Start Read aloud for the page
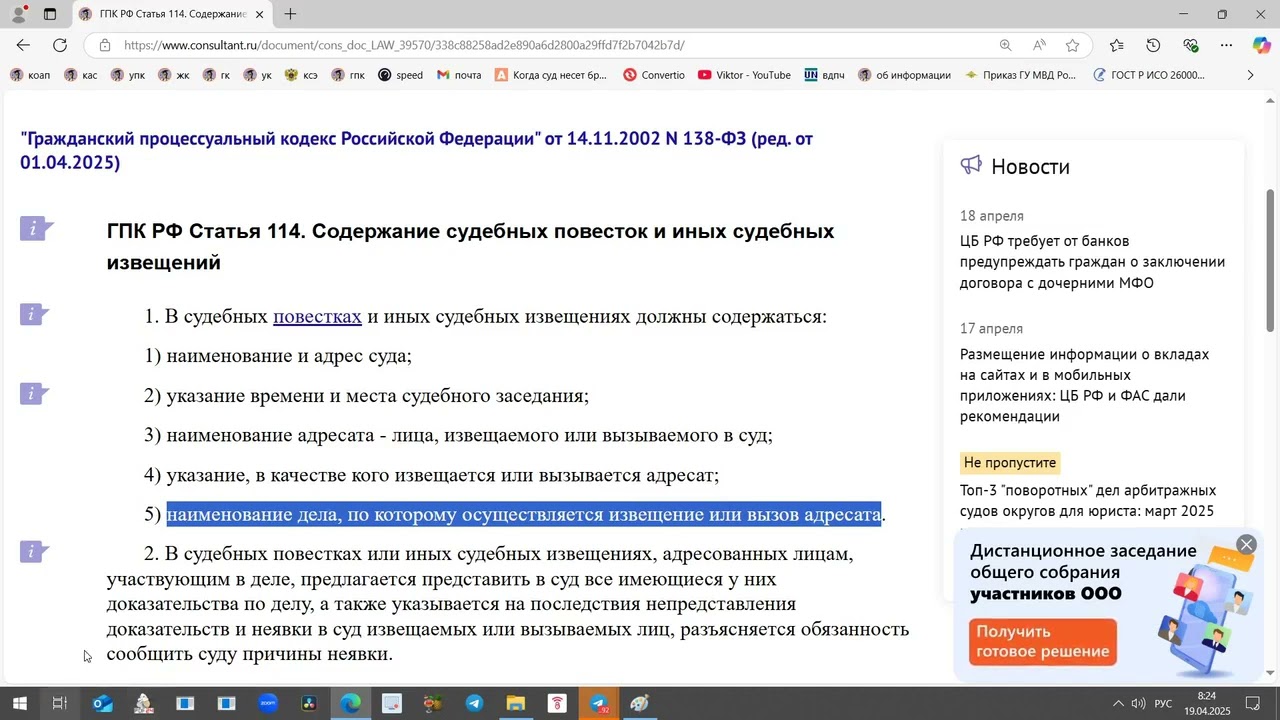Image resolution: width=1280 pixels, height=720 pixels. 1039,45
